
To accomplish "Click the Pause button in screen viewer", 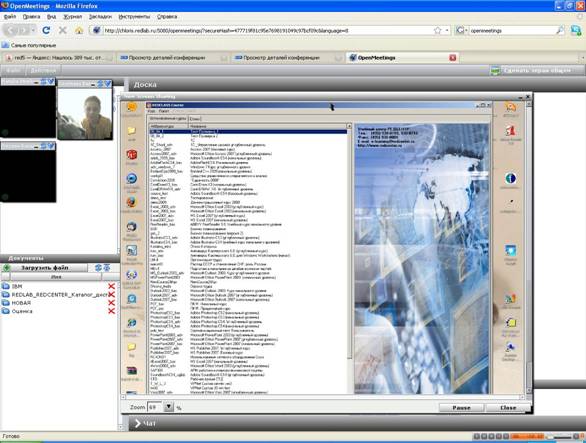I will (461, 407).
